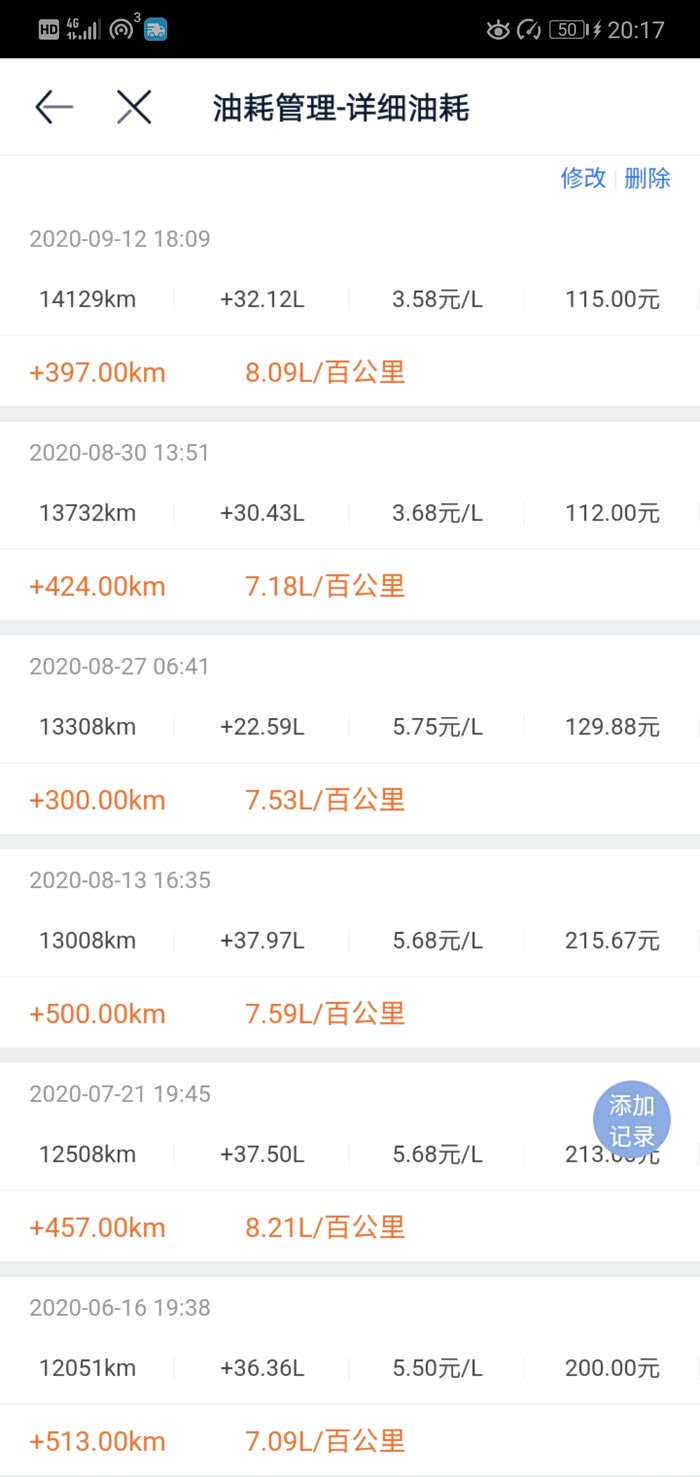Tap the eye comfort status icon
Image resolution: width=700 pixels, height=1477 pixels.
497,30
